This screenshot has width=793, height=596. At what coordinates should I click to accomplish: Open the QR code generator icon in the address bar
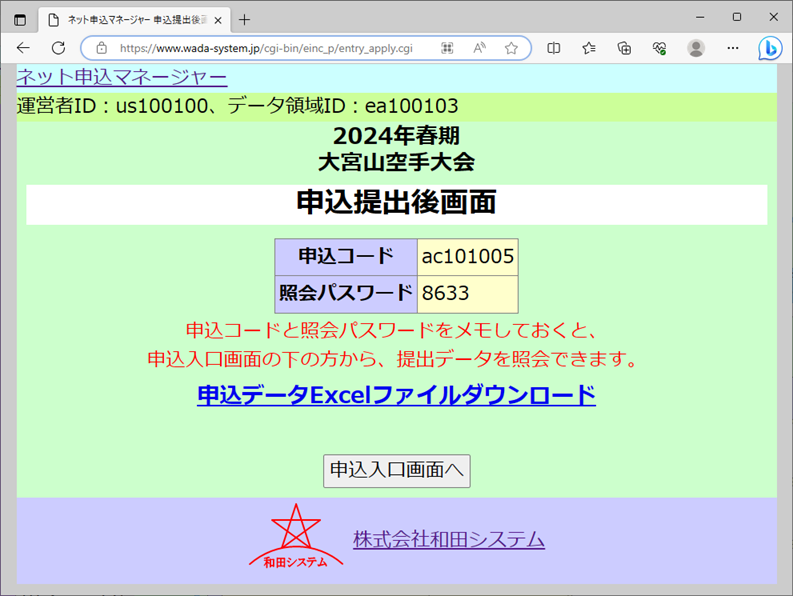tap(447, 48)
